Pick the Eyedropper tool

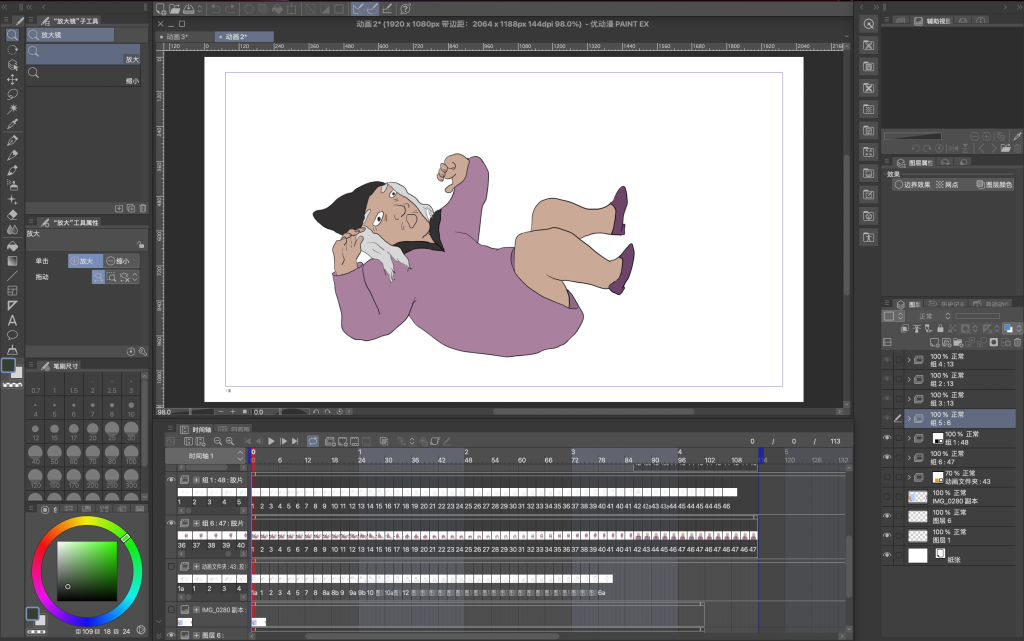[12, 124]
